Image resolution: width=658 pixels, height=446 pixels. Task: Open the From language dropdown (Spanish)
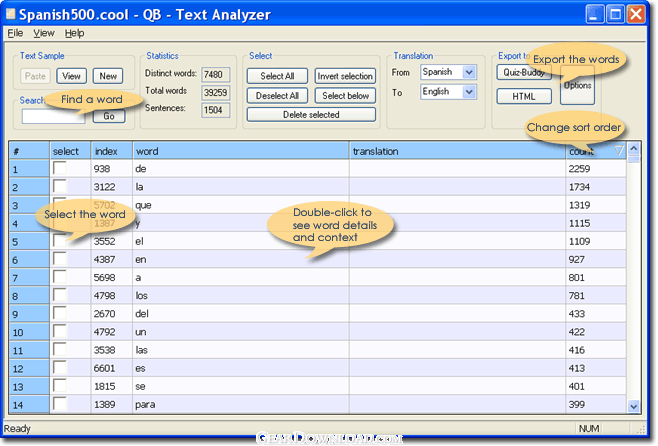pyautogui.click(x=448, y=72)
